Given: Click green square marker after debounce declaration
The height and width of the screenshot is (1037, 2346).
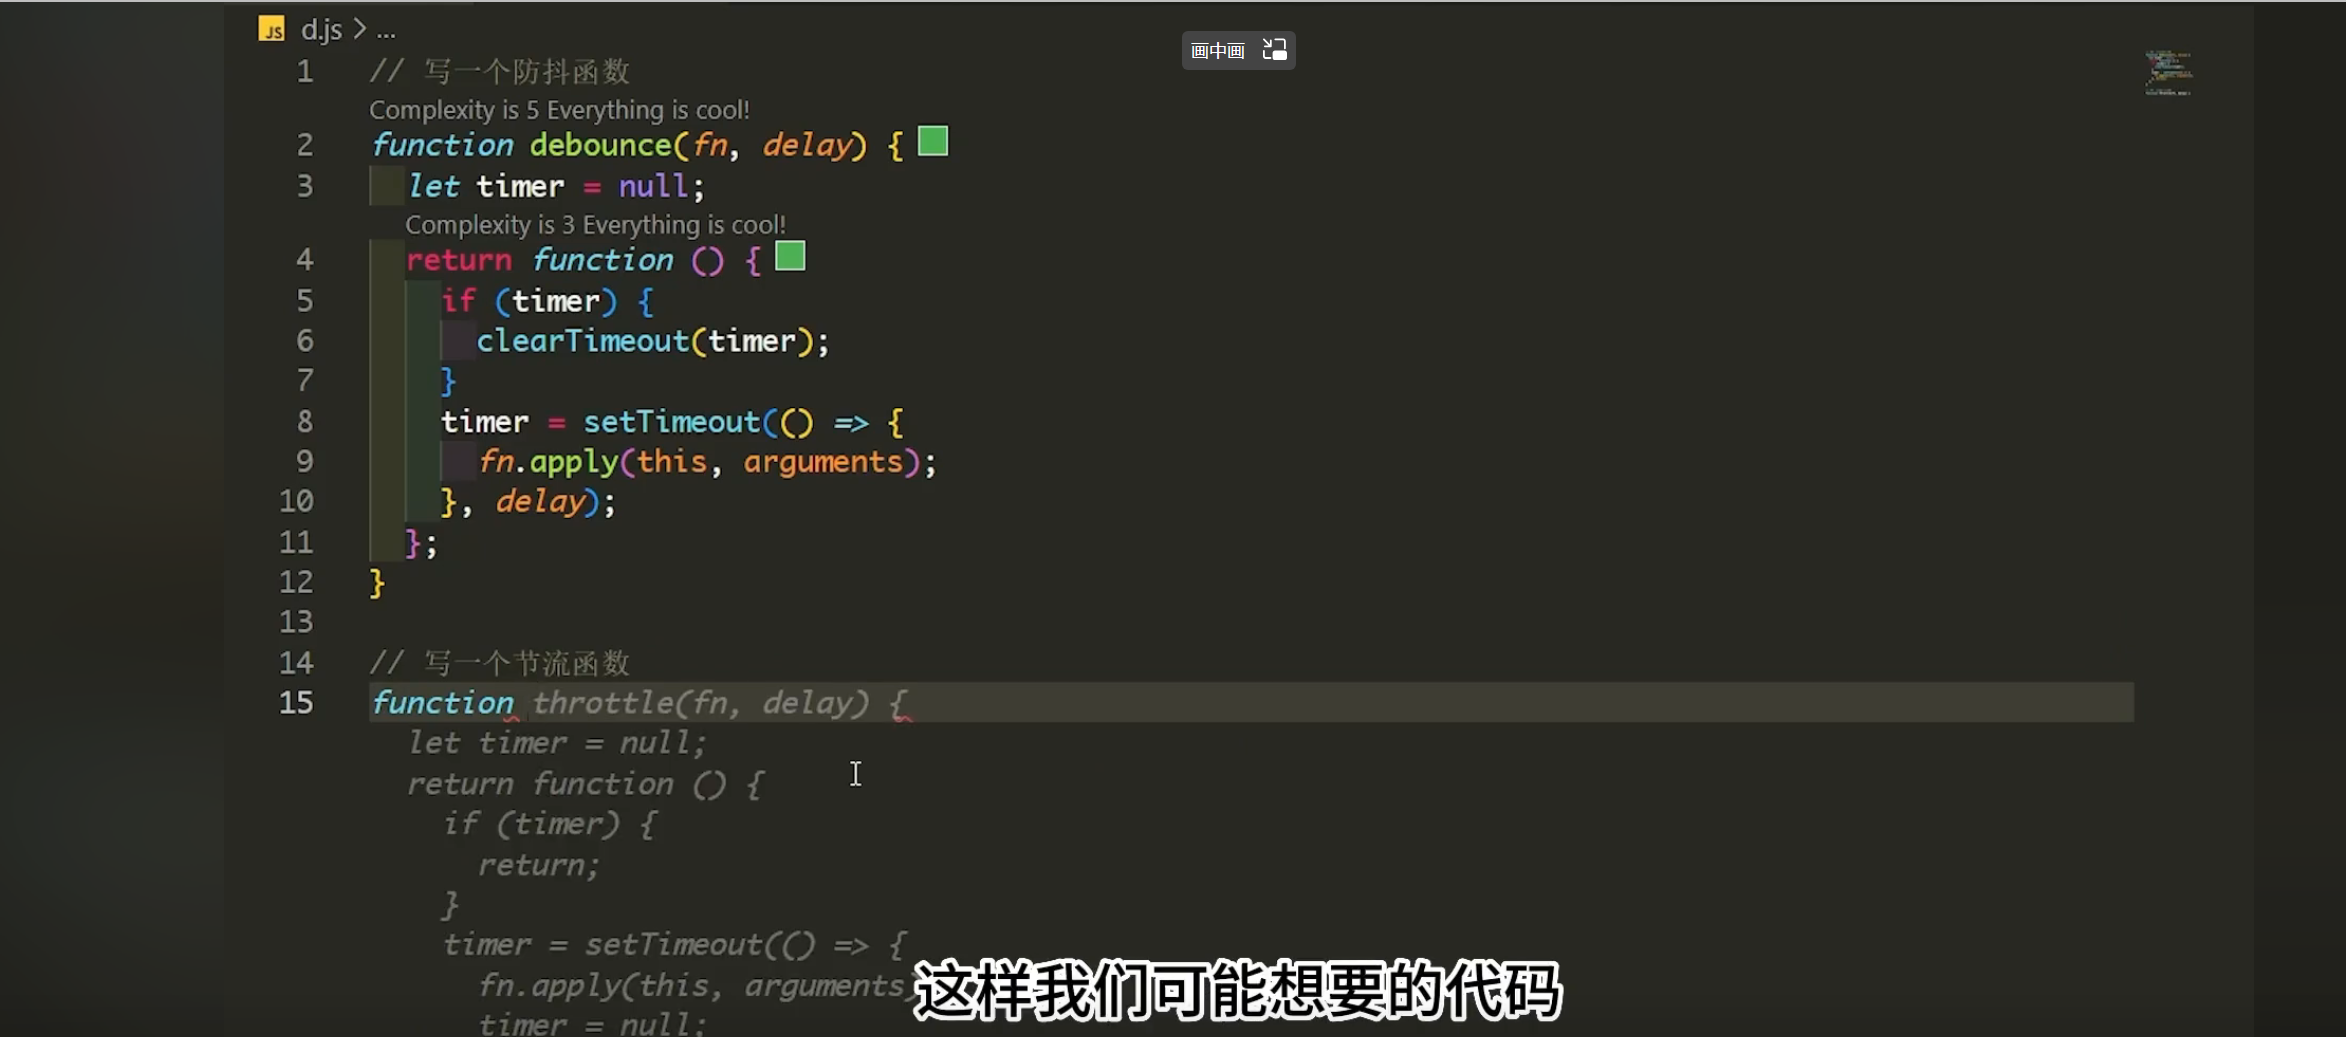Looking at the screenshot, I should point(933,141).
